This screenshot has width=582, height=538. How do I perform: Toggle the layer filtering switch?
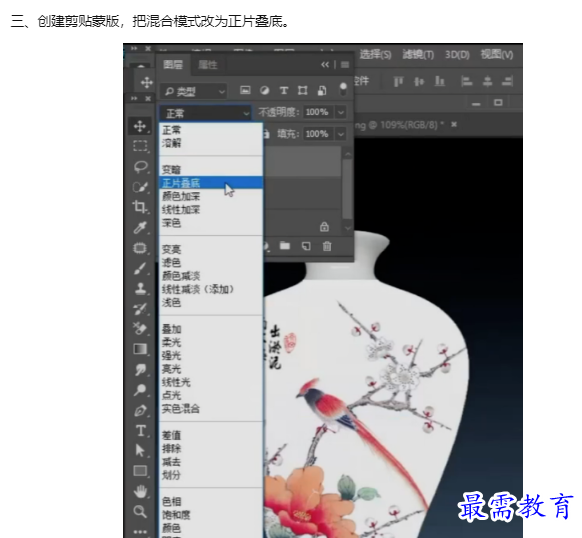point(343,89)
